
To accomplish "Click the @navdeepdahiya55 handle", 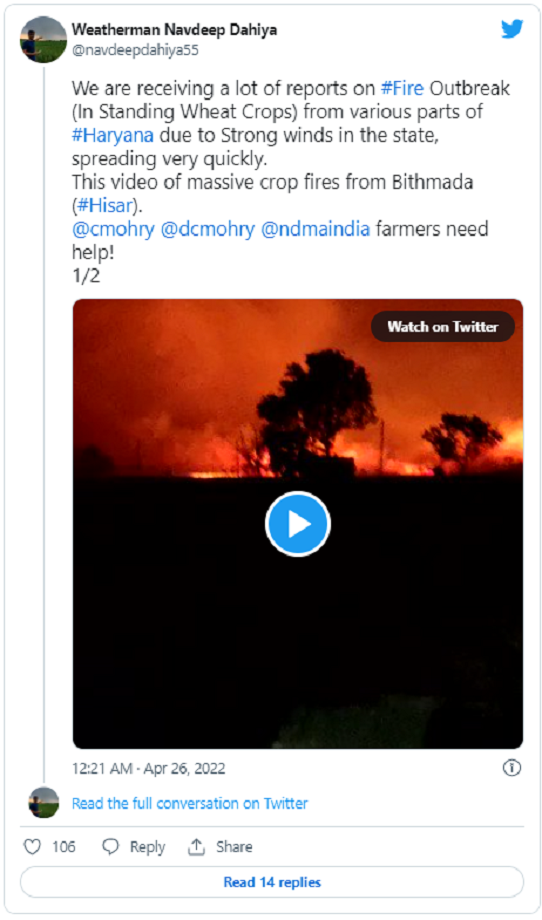I will tap(135, 50).
